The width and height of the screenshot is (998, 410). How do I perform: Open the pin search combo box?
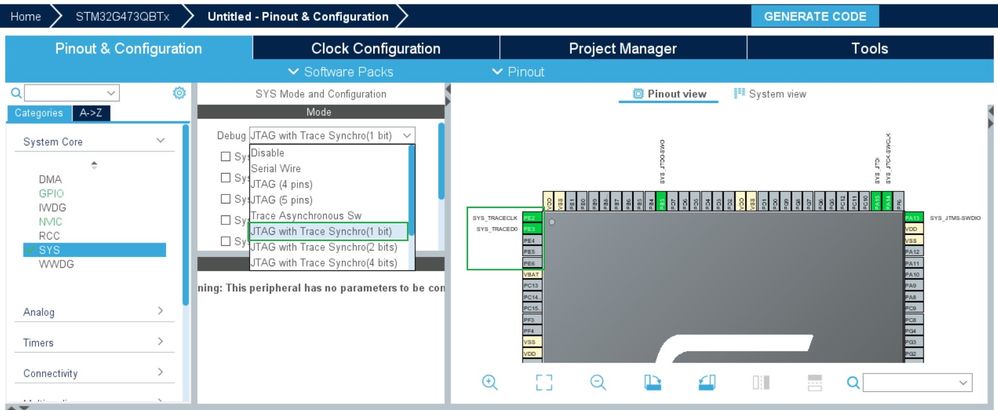coord(917,382)
